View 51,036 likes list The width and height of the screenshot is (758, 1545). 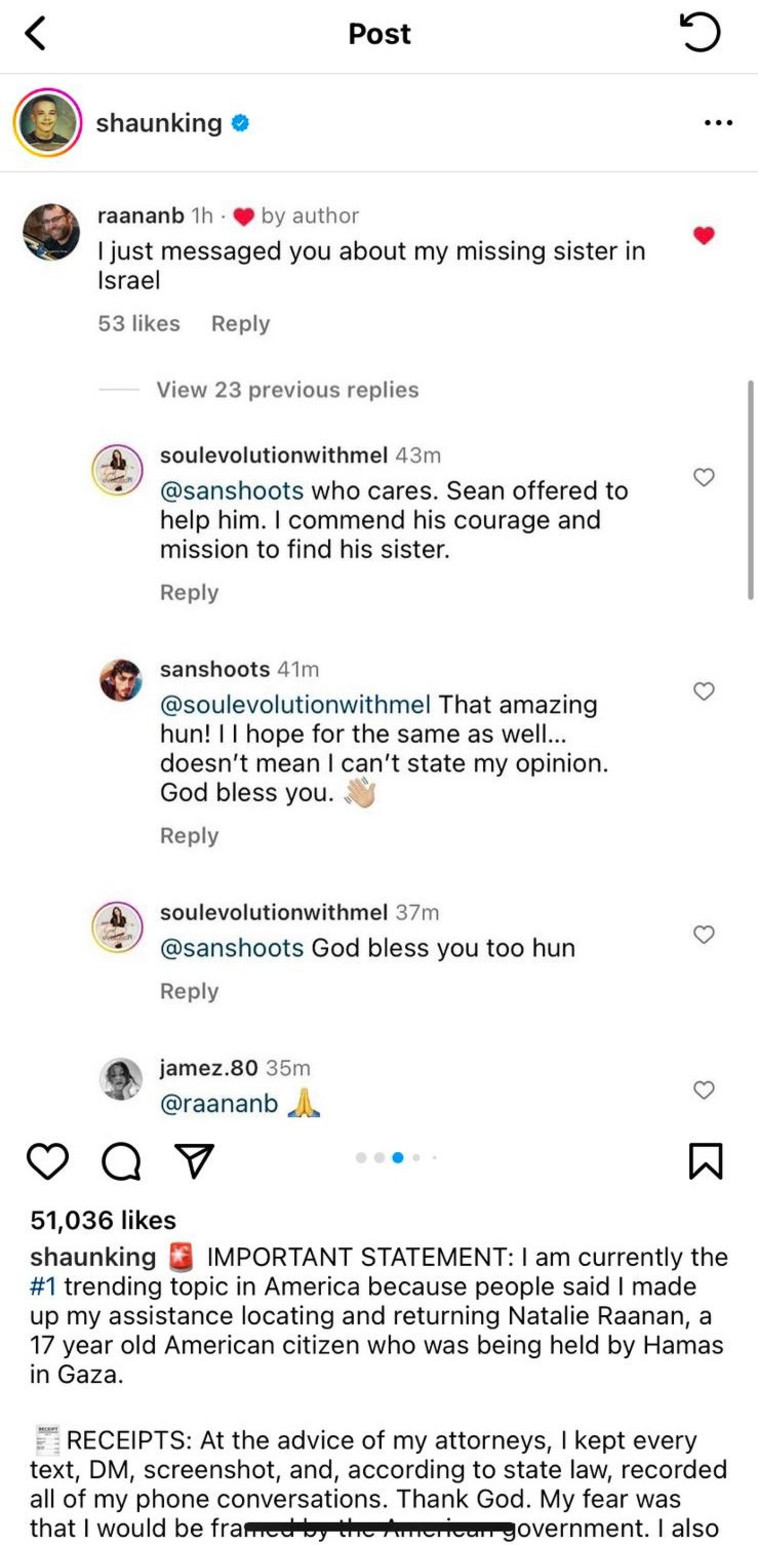click(x=103, y=1220)
